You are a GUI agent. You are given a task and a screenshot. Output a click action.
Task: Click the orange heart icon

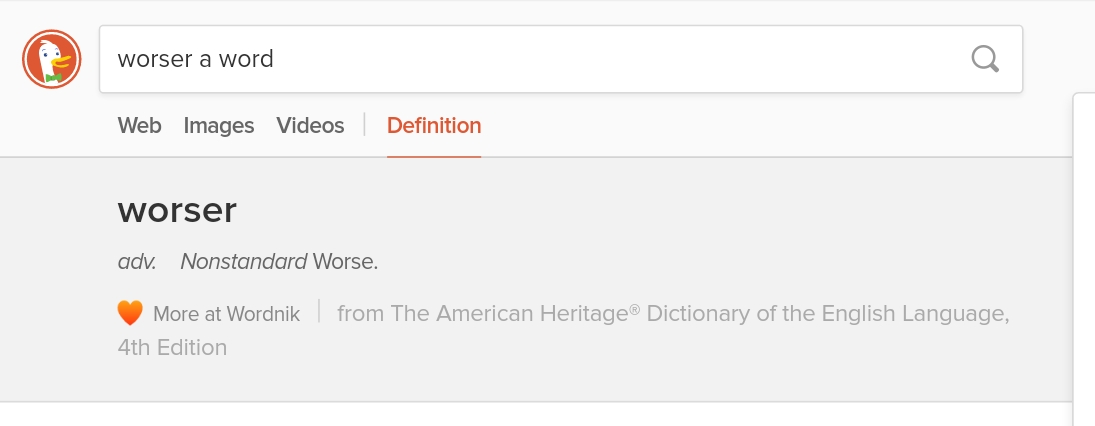pyautogui.click(x=130, y=313)
